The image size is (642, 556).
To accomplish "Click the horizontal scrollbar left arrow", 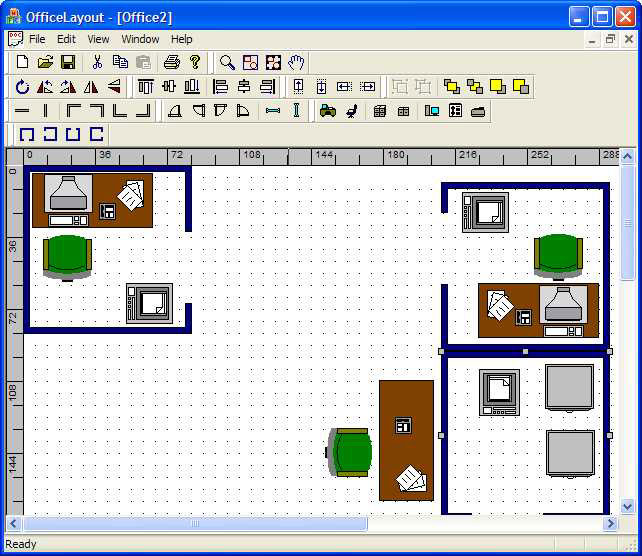I will click(x=13, y=523).
